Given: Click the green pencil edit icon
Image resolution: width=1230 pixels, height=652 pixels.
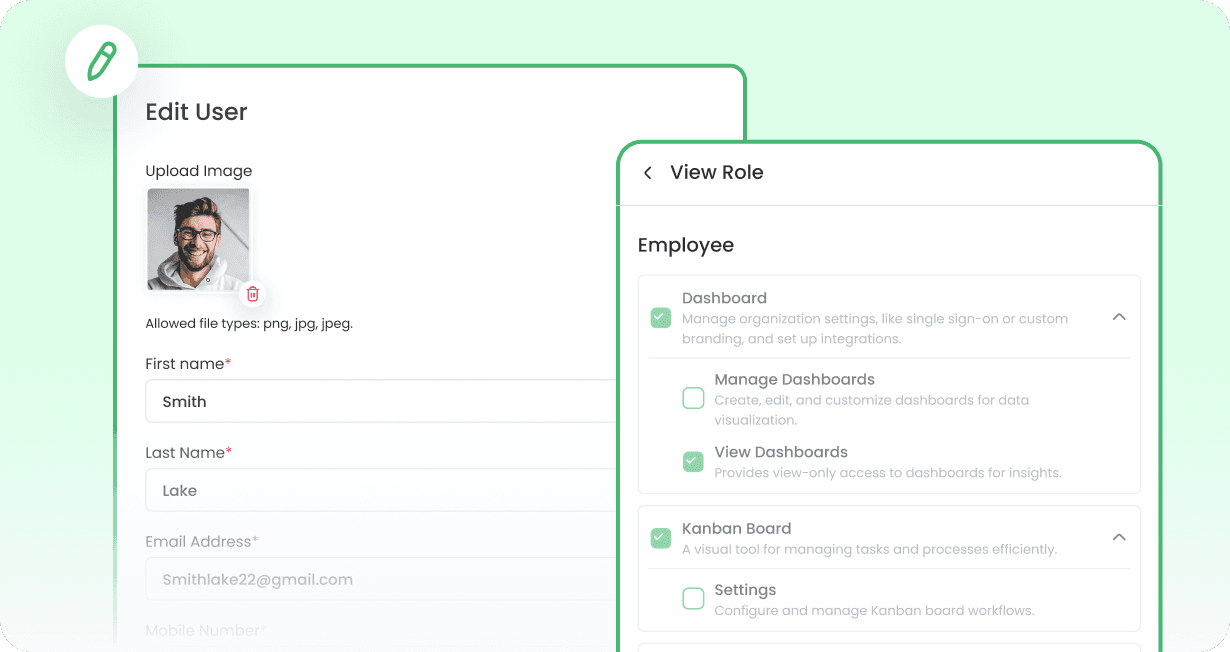Looking at the screenshot, I should 102,61.
